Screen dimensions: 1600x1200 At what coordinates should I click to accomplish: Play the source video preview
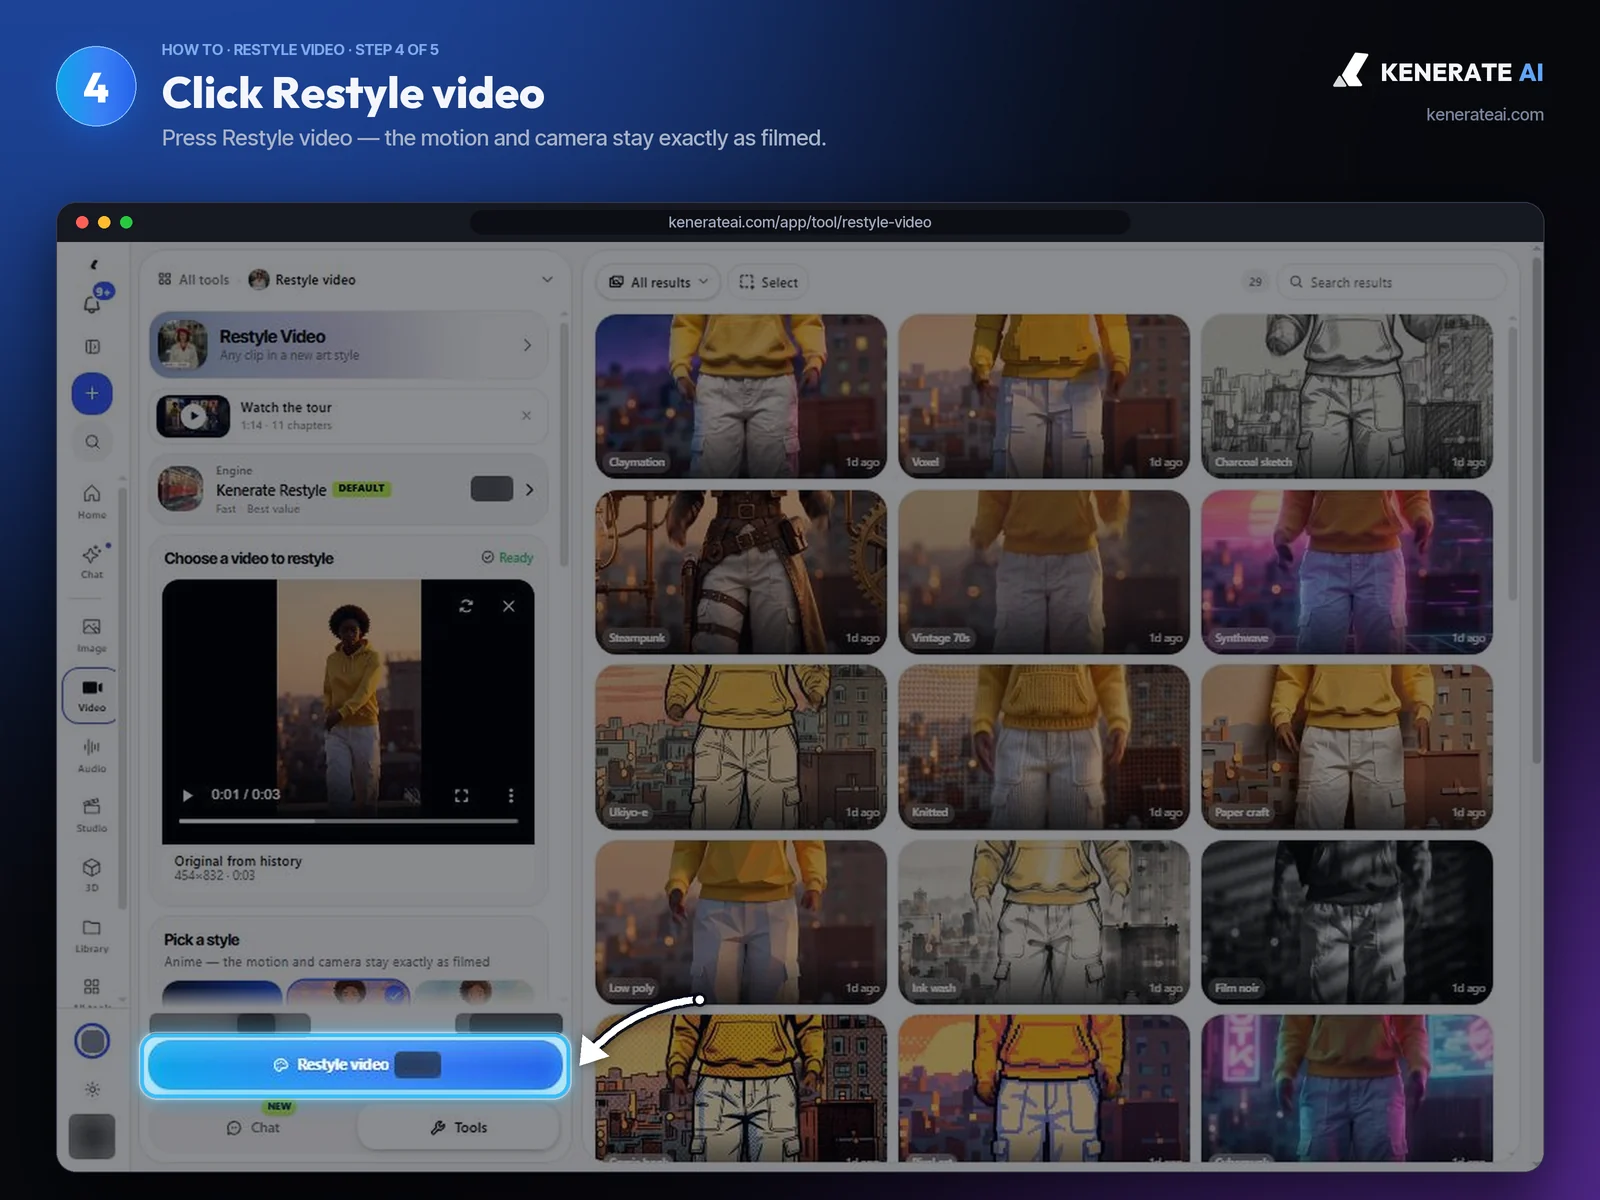(187, 795)
